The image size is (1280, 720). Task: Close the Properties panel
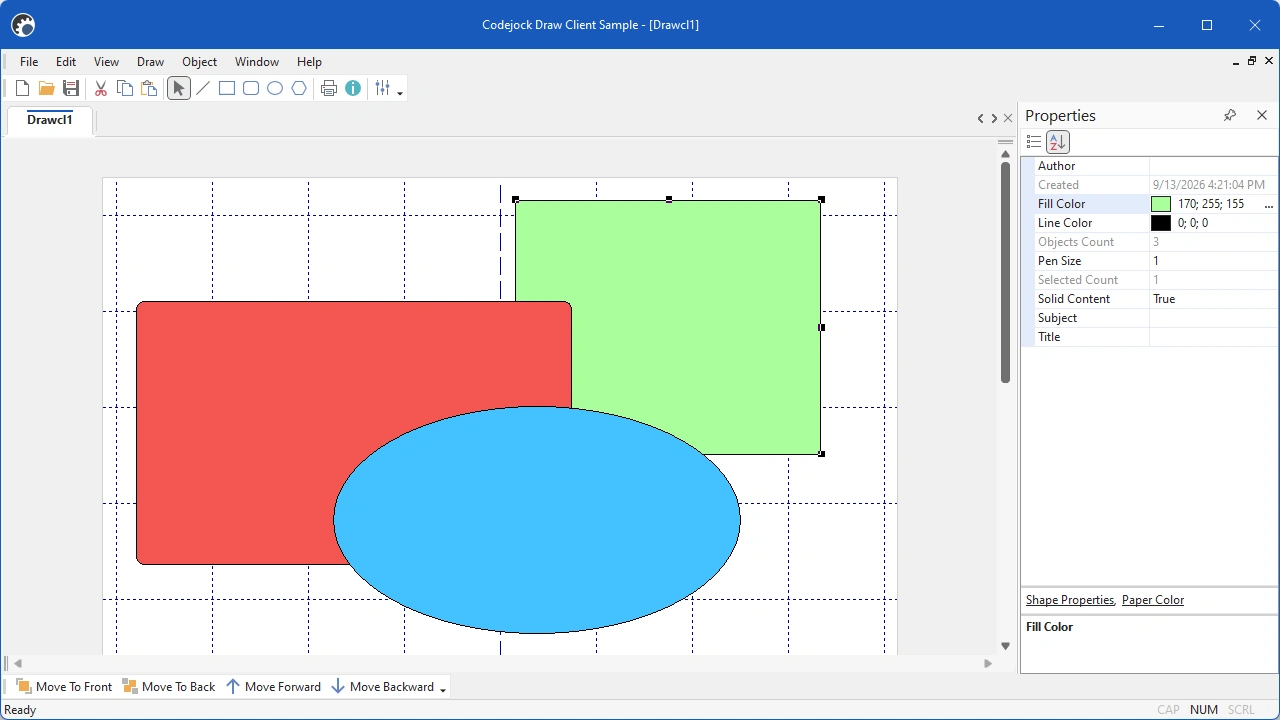pos(1262,116)
